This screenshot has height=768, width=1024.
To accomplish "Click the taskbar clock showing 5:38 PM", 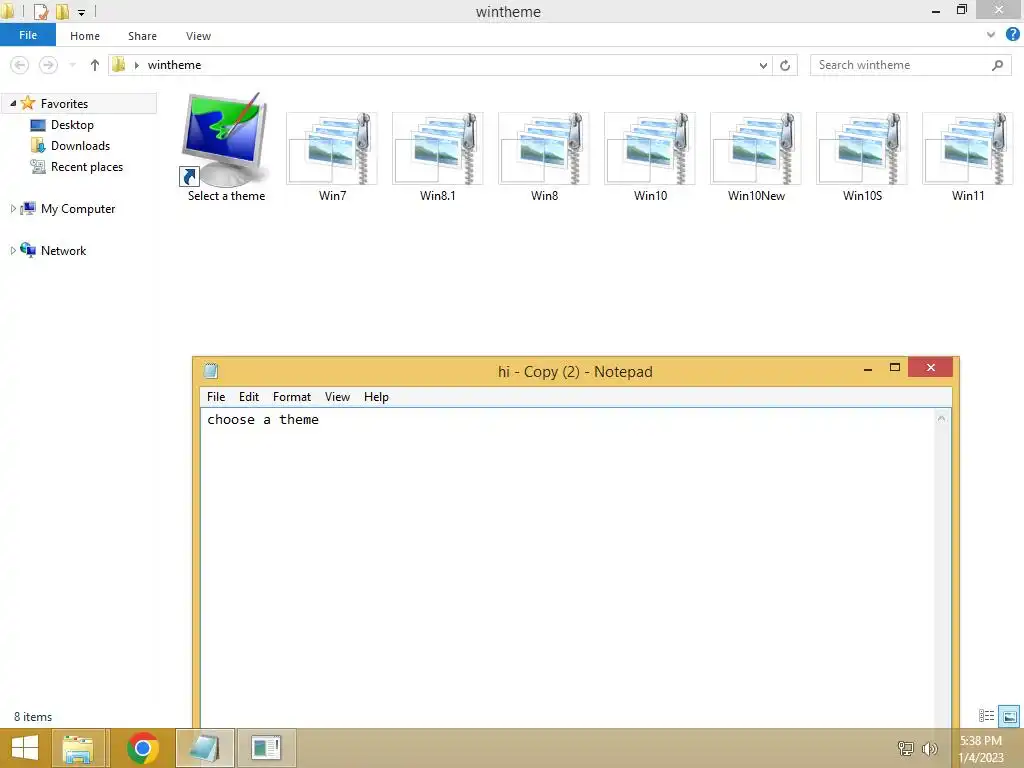I will click(x=982, y=748).
